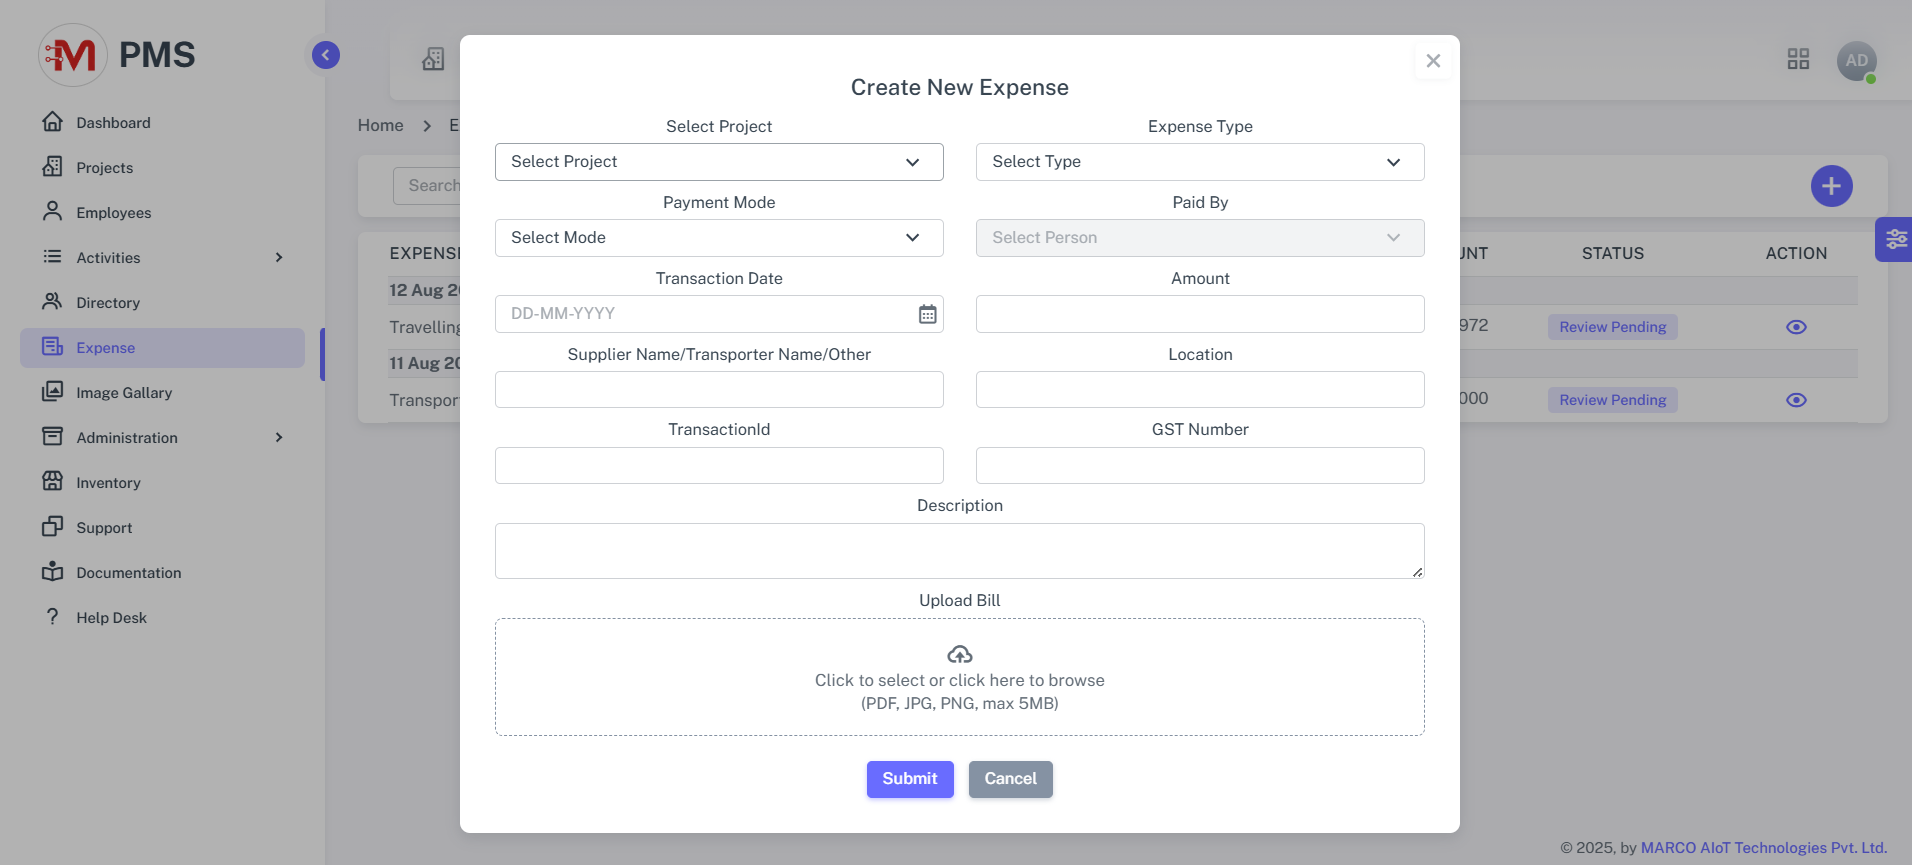The height and width of the screenshot is (865, 1912).
Task: Open the apps grid icon
Action: point(1798,59)
